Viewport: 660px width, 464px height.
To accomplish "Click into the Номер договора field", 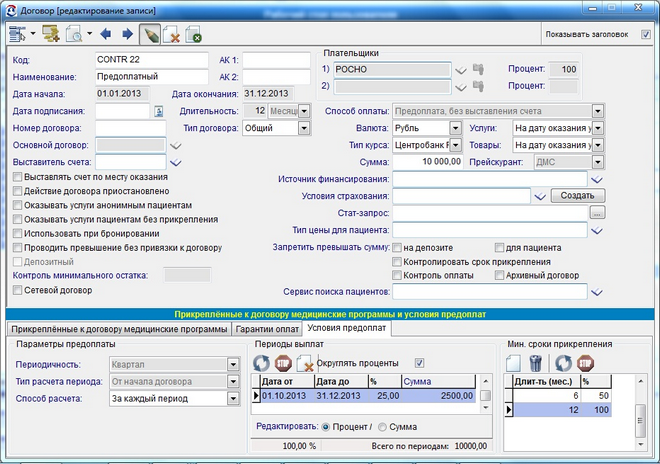I will [x=130, y=128].
